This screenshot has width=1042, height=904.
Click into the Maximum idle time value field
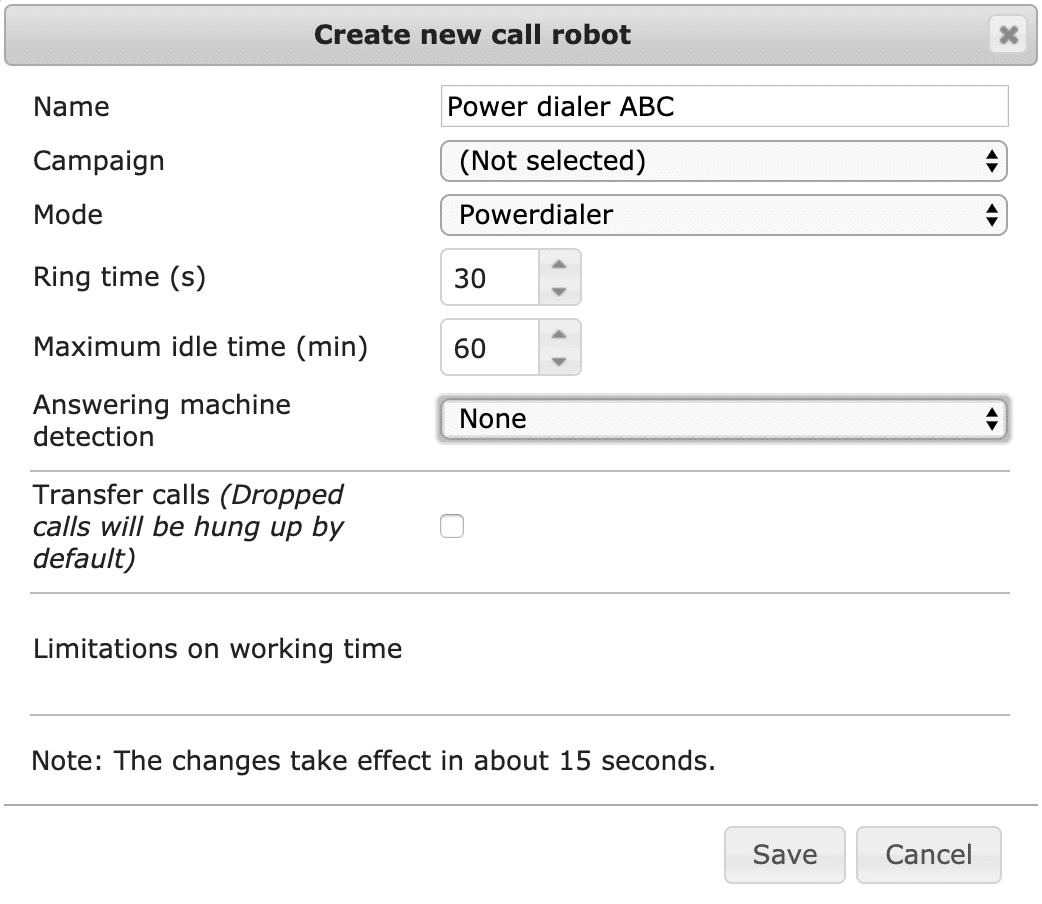point(490,348)
